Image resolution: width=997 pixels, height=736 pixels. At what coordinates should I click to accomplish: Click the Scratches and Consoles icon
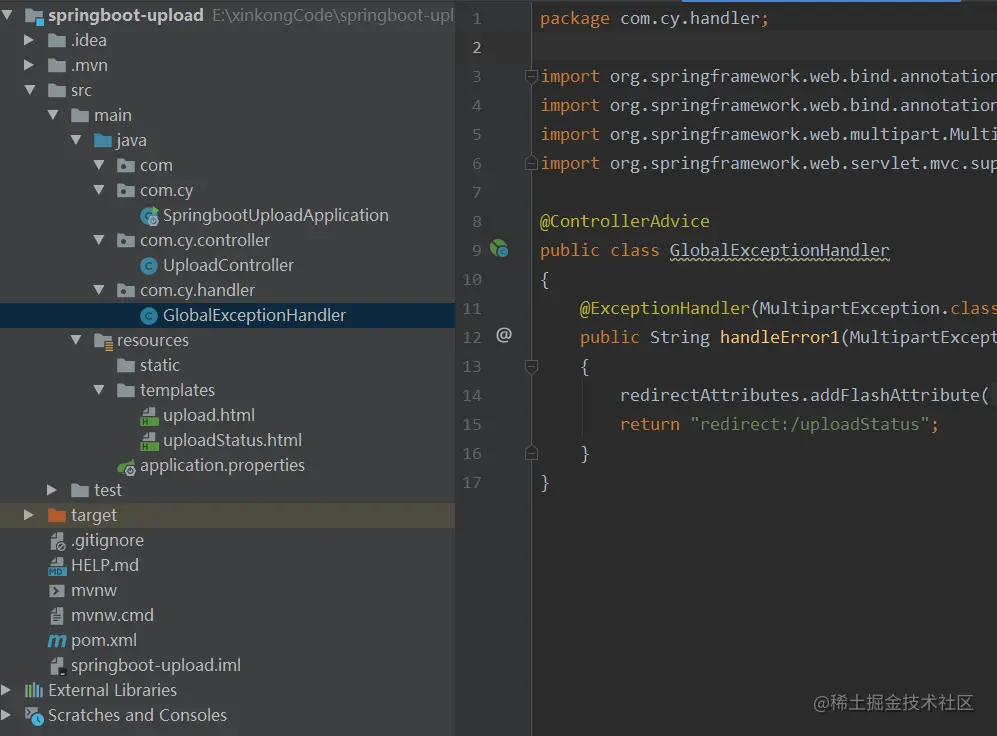click(x=34, y=716)
